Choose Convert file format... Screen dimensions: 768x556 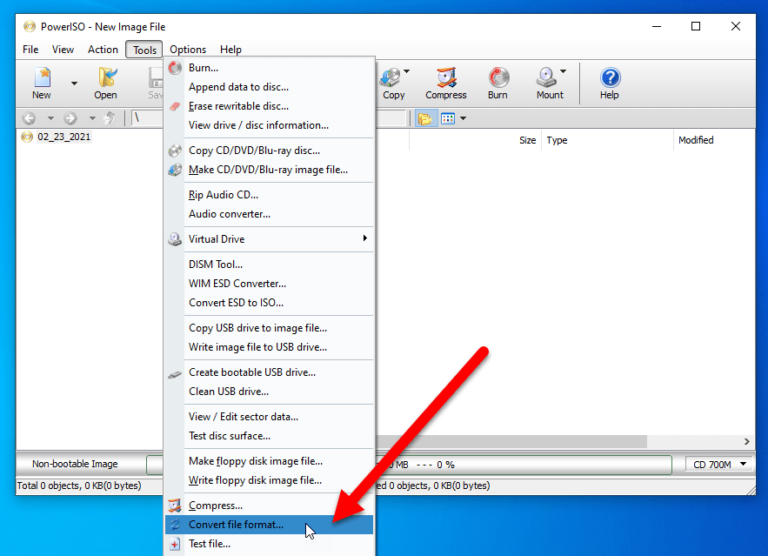269,525
